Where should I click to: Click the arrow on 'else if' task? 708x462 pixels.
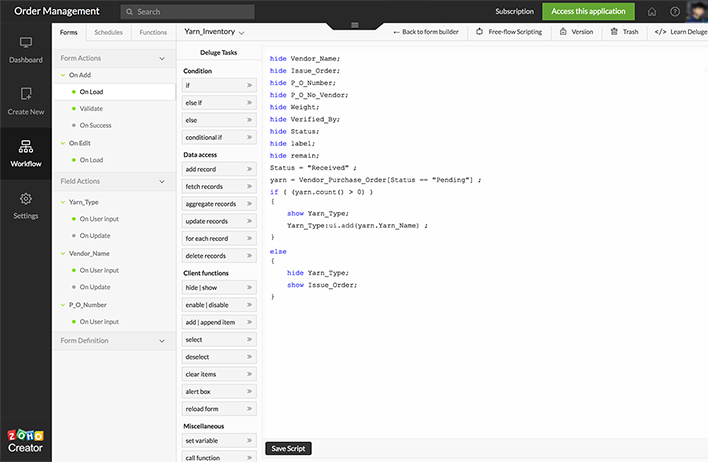click(249, 103)
